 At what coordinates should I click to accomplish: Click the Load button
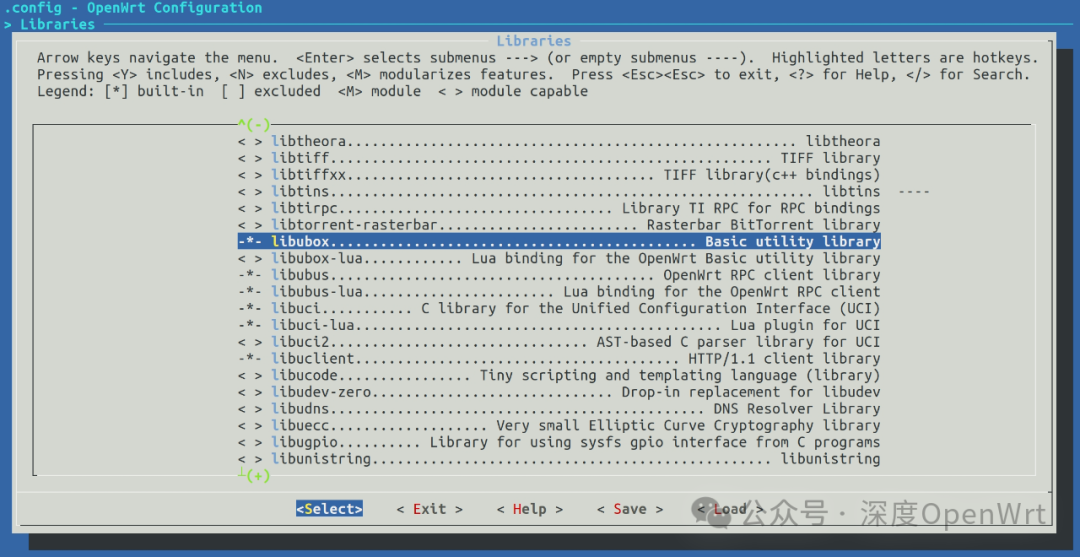[x=730, y=509]
